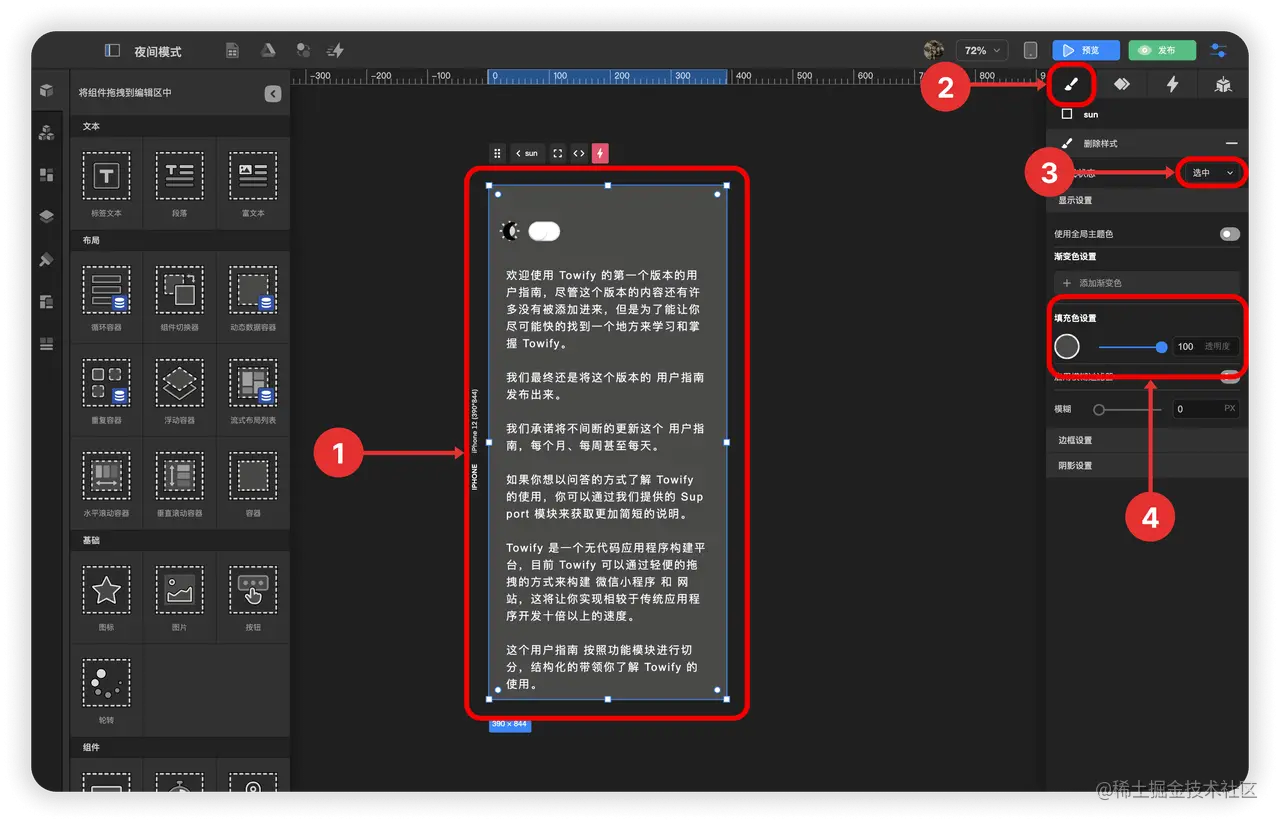The image size is (1280, 823).
Task: Open the double-diamond tab in right panel
Action: point(1122,85)
